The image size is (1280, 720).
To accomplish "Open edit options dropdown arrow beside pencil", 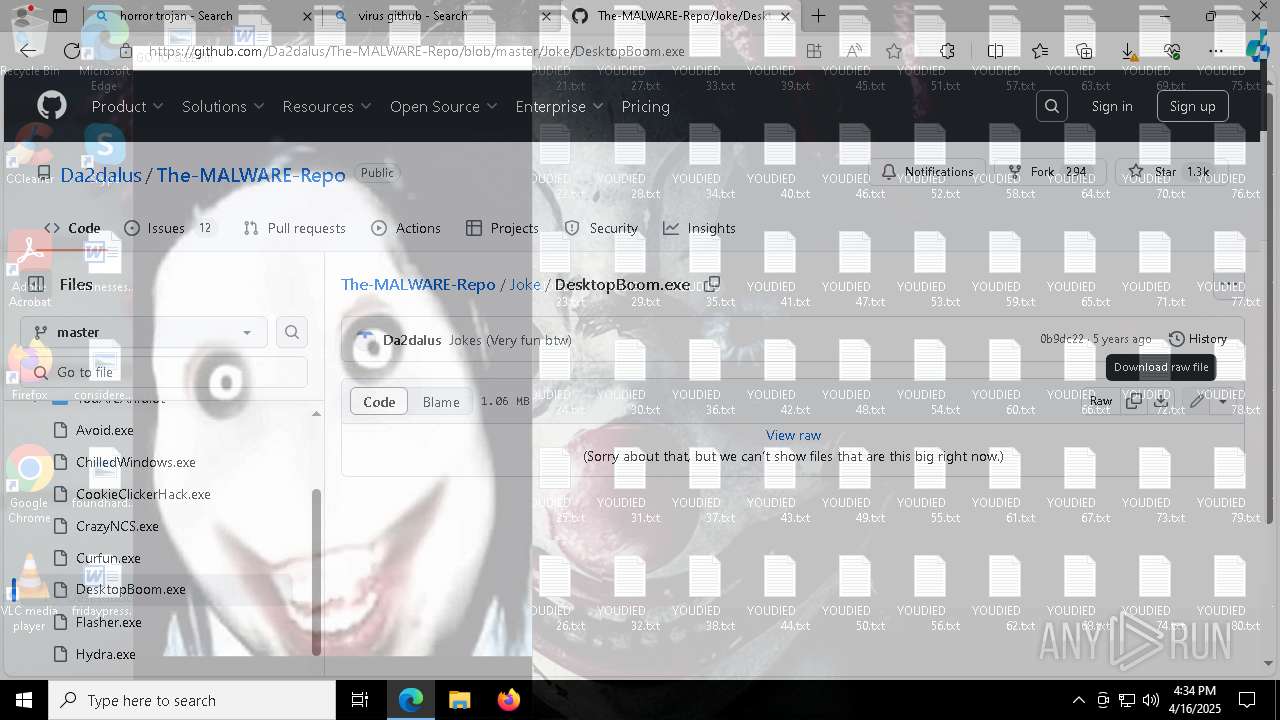I will [x=1221, y=401].
